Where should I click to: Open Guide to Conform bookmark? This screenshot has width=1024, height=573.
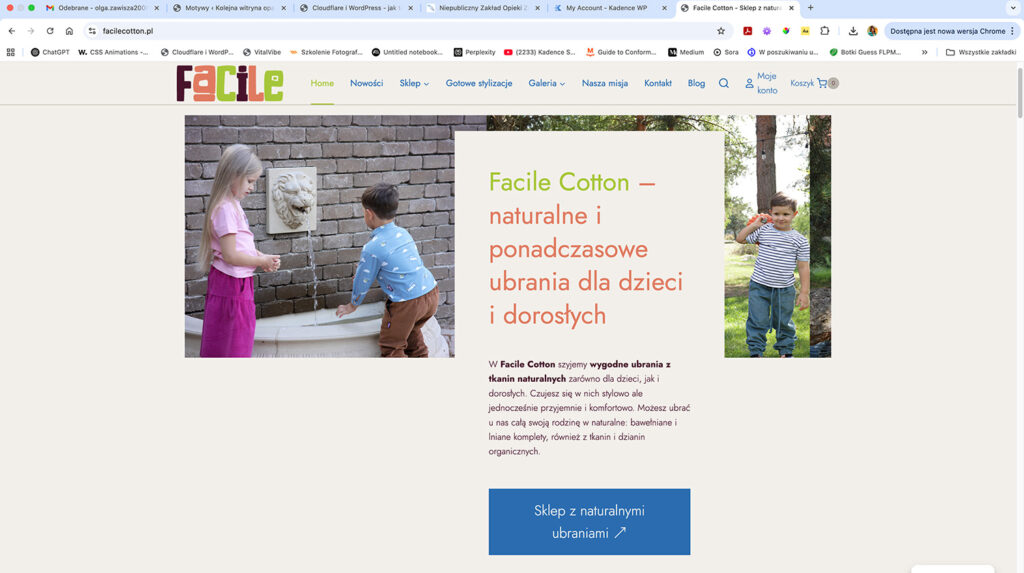click(622, 52)
